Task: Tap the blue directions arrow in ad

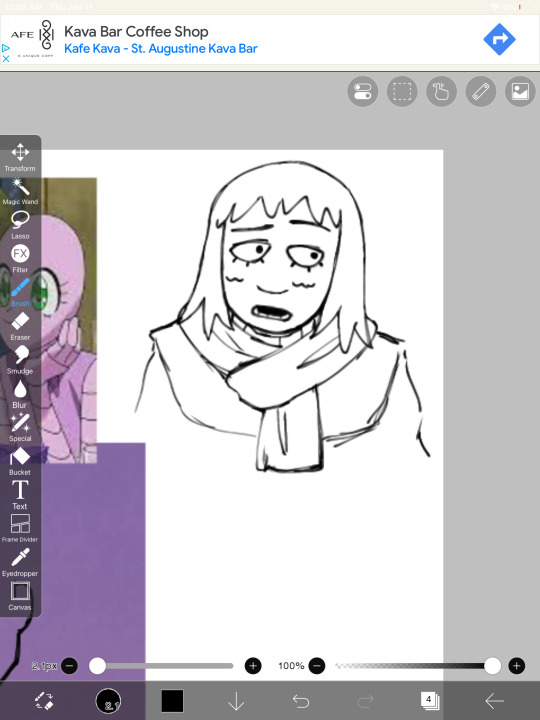Action: click(x=500, y=39)
